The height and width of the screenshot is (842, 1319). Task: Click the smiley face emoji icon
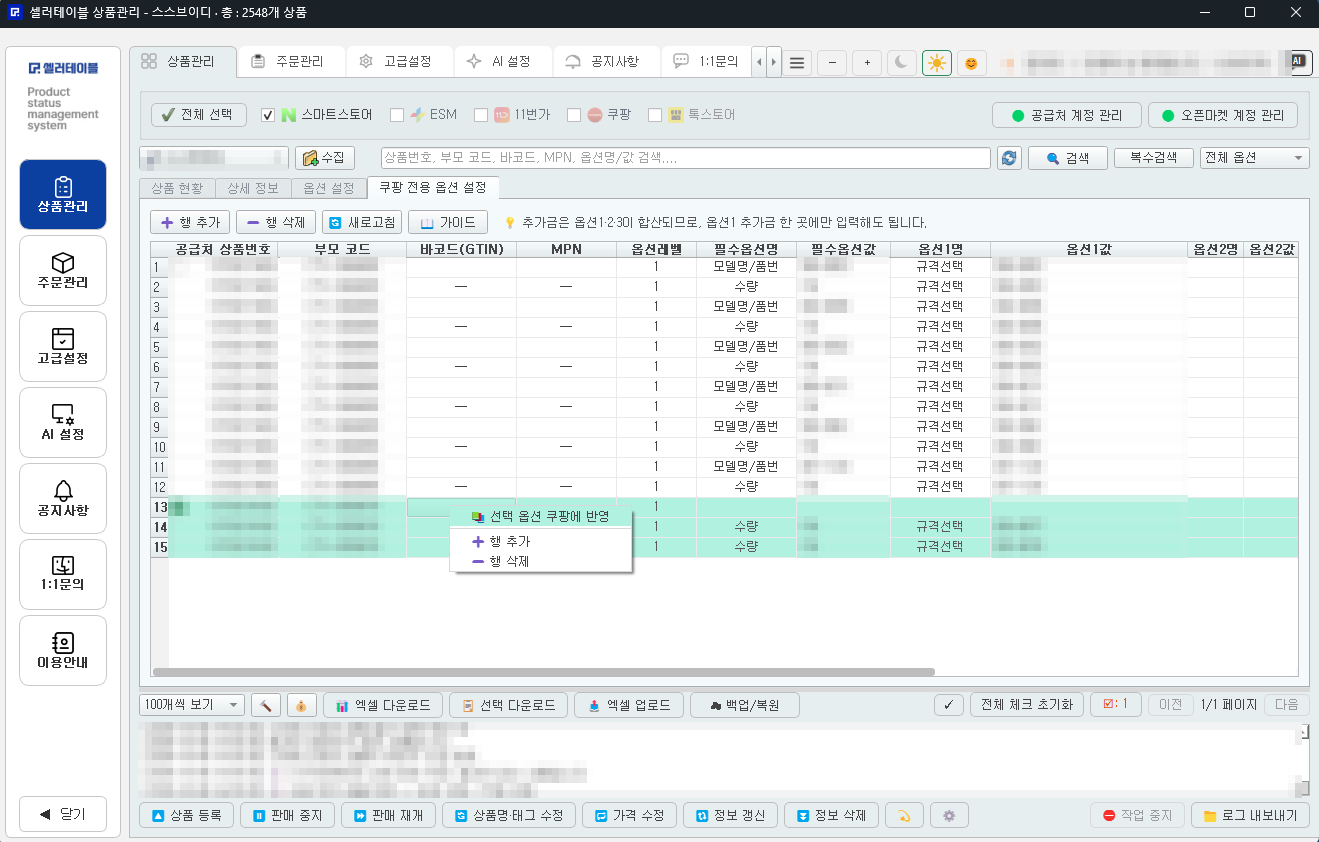click(x=971, y=63)
